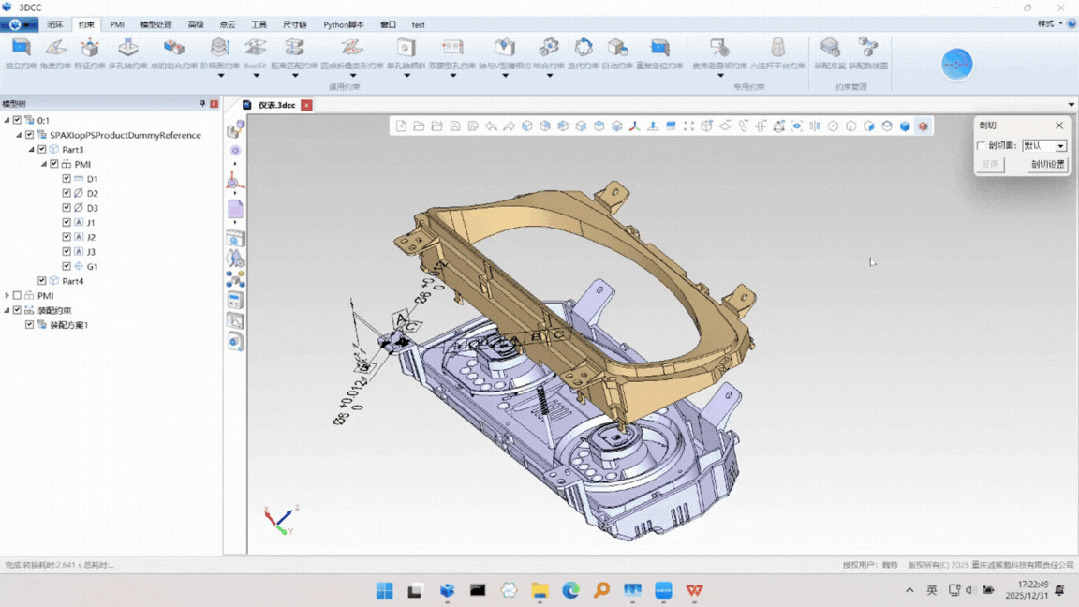Screen dimensions: 1079x607
Task: Close the 剖切 panel
Action: 1060,125
